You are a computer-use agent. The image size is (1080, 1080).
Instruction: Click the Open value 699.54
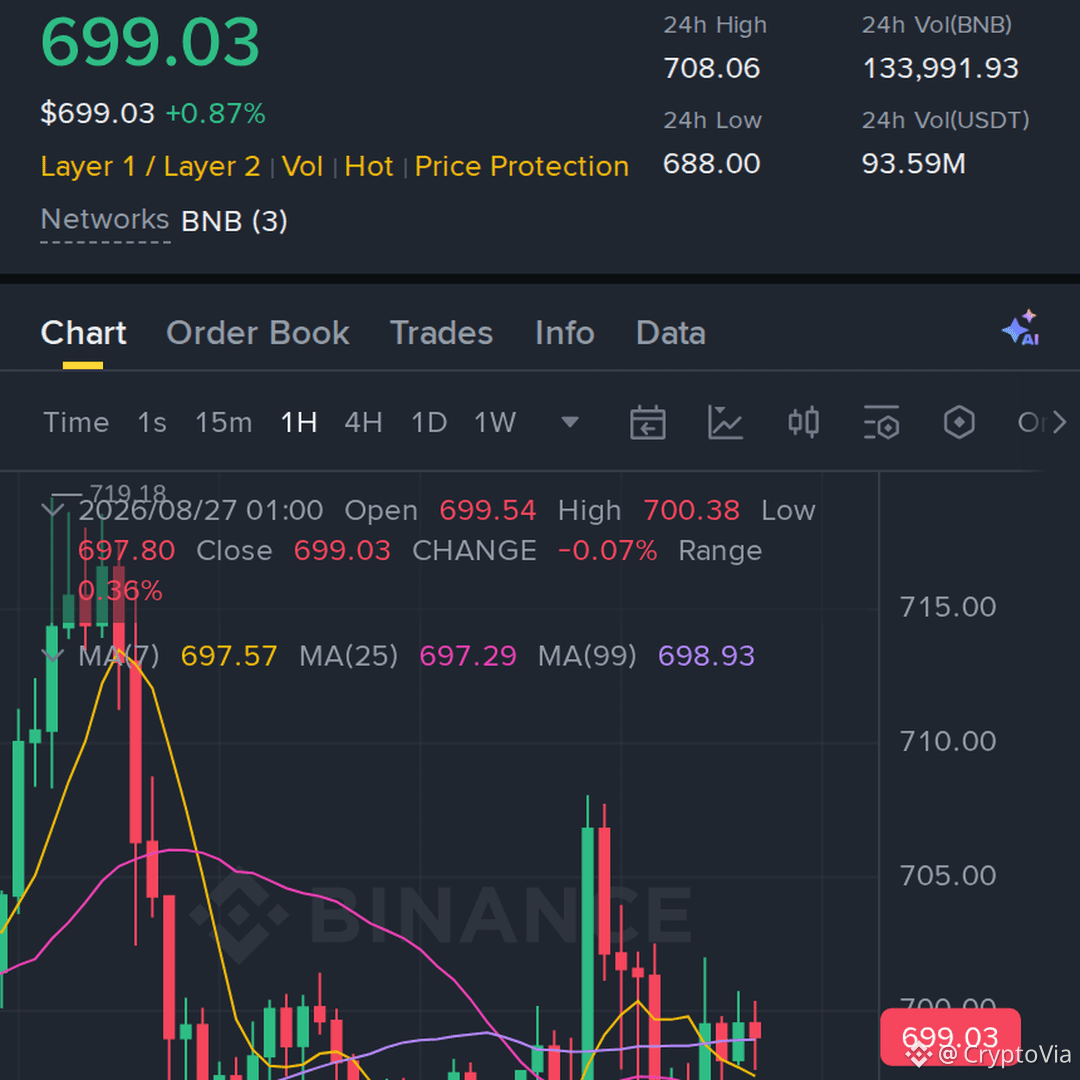point(488,510)
